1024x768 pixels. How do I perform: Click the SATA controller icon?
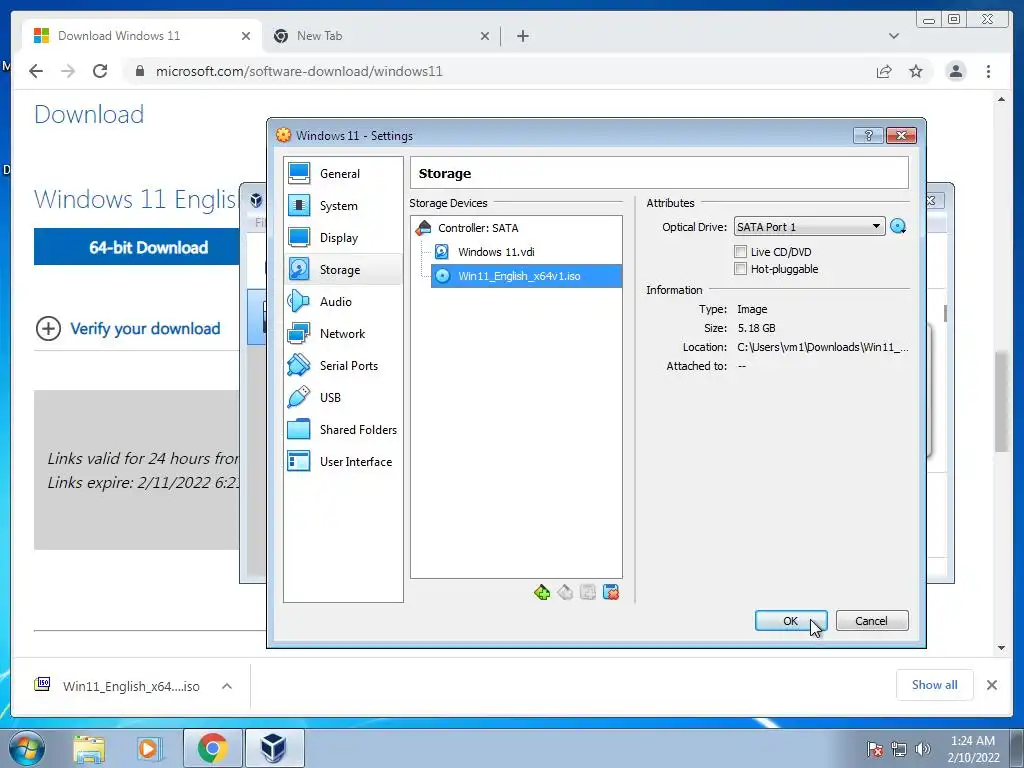pyautogui.click(x=424, y=228)
